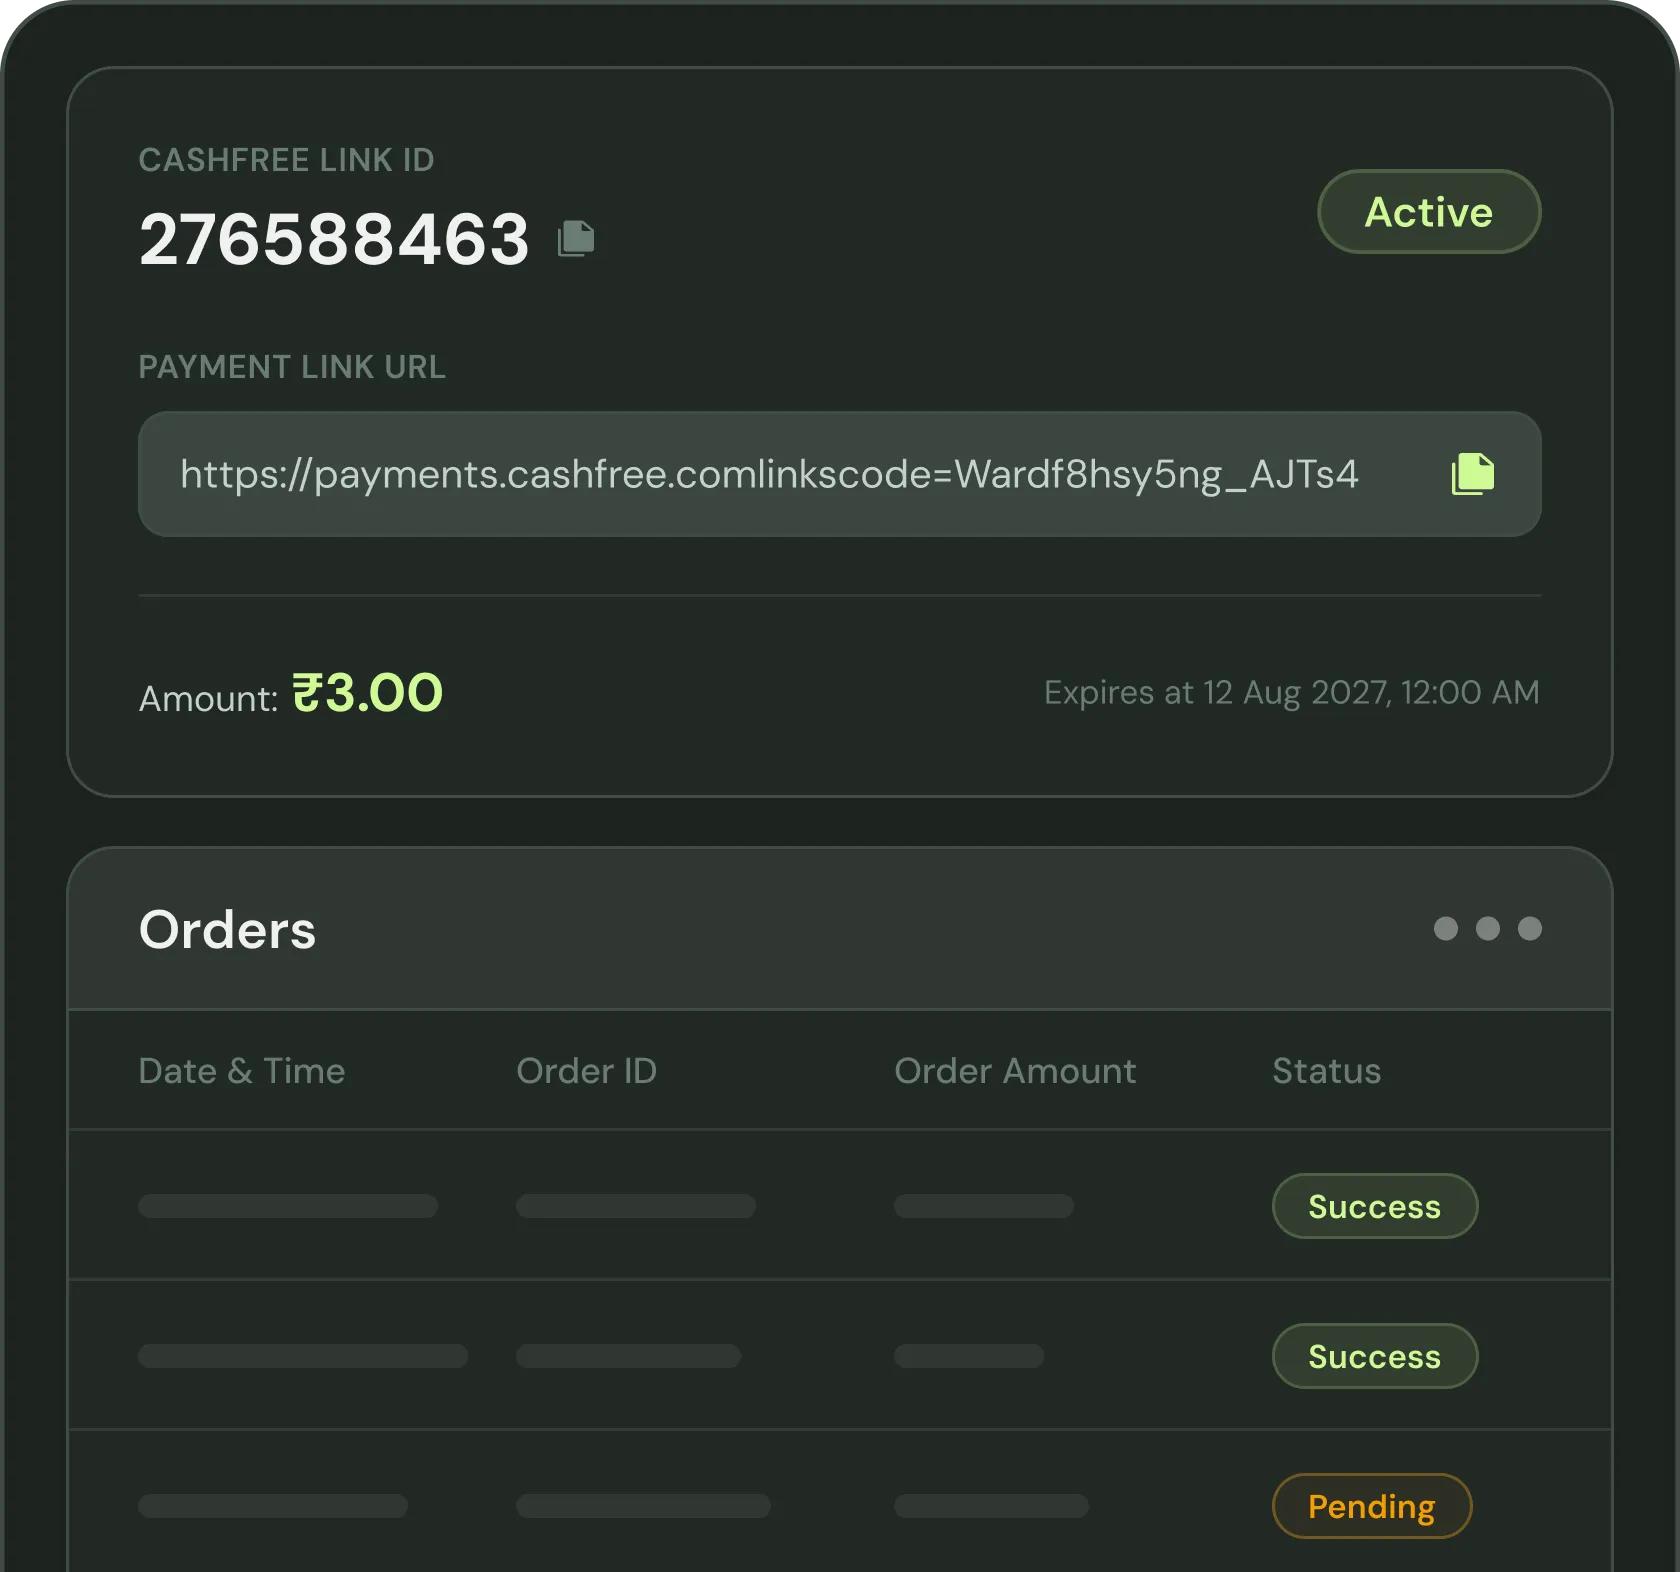Copy the Cashfree link ID 276588463
Image resolution: width=1680 pixels, height=1572 pixels.
576,238
